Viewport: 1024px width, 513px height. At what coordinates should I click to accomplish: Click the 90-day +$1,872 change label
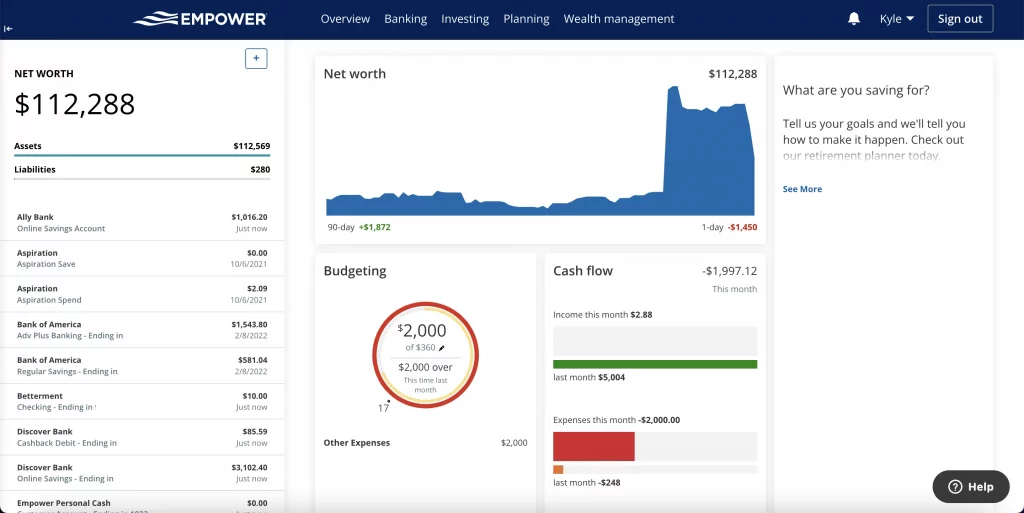click(x=359, y=227)
